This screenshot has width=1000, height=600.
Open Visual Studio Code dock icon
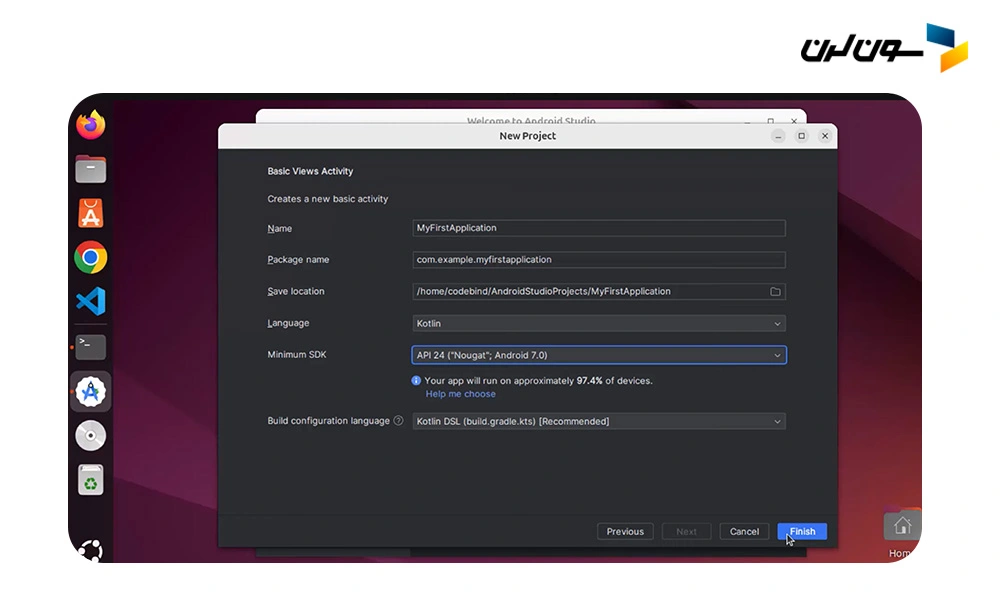91,302
